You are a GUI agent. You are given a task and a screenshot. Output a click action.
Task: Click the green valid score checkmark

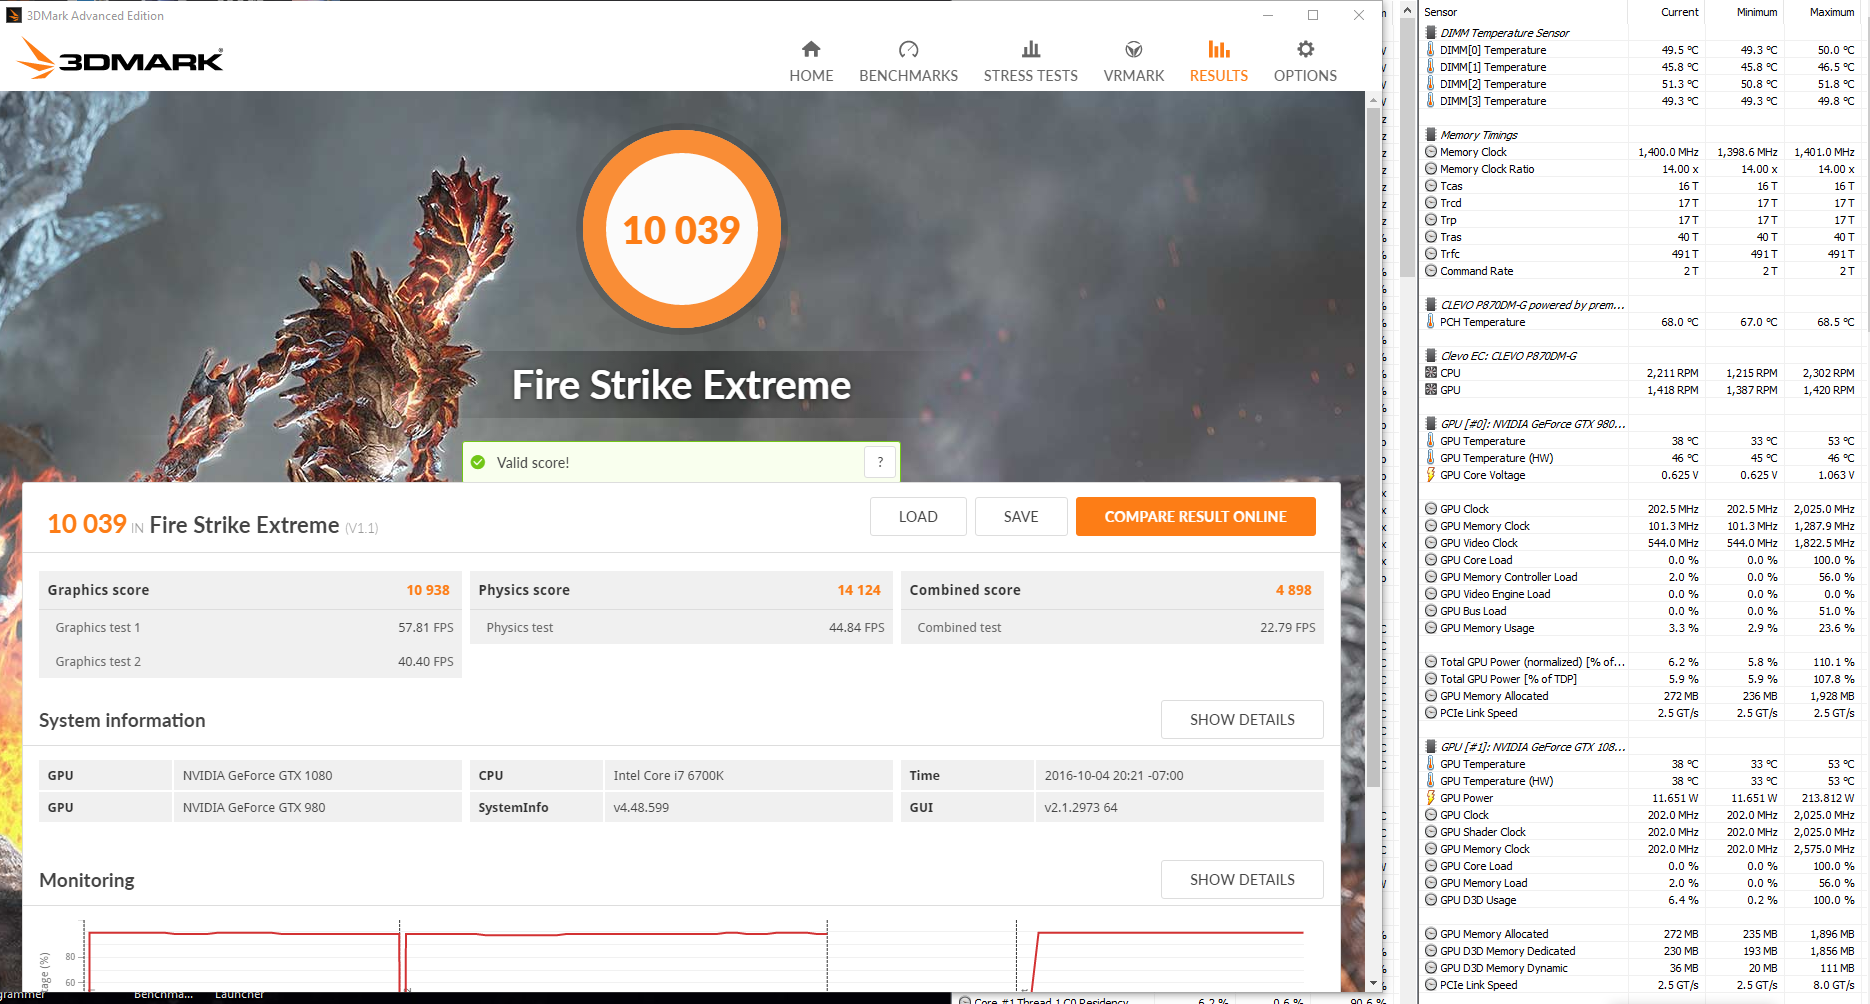478,462
